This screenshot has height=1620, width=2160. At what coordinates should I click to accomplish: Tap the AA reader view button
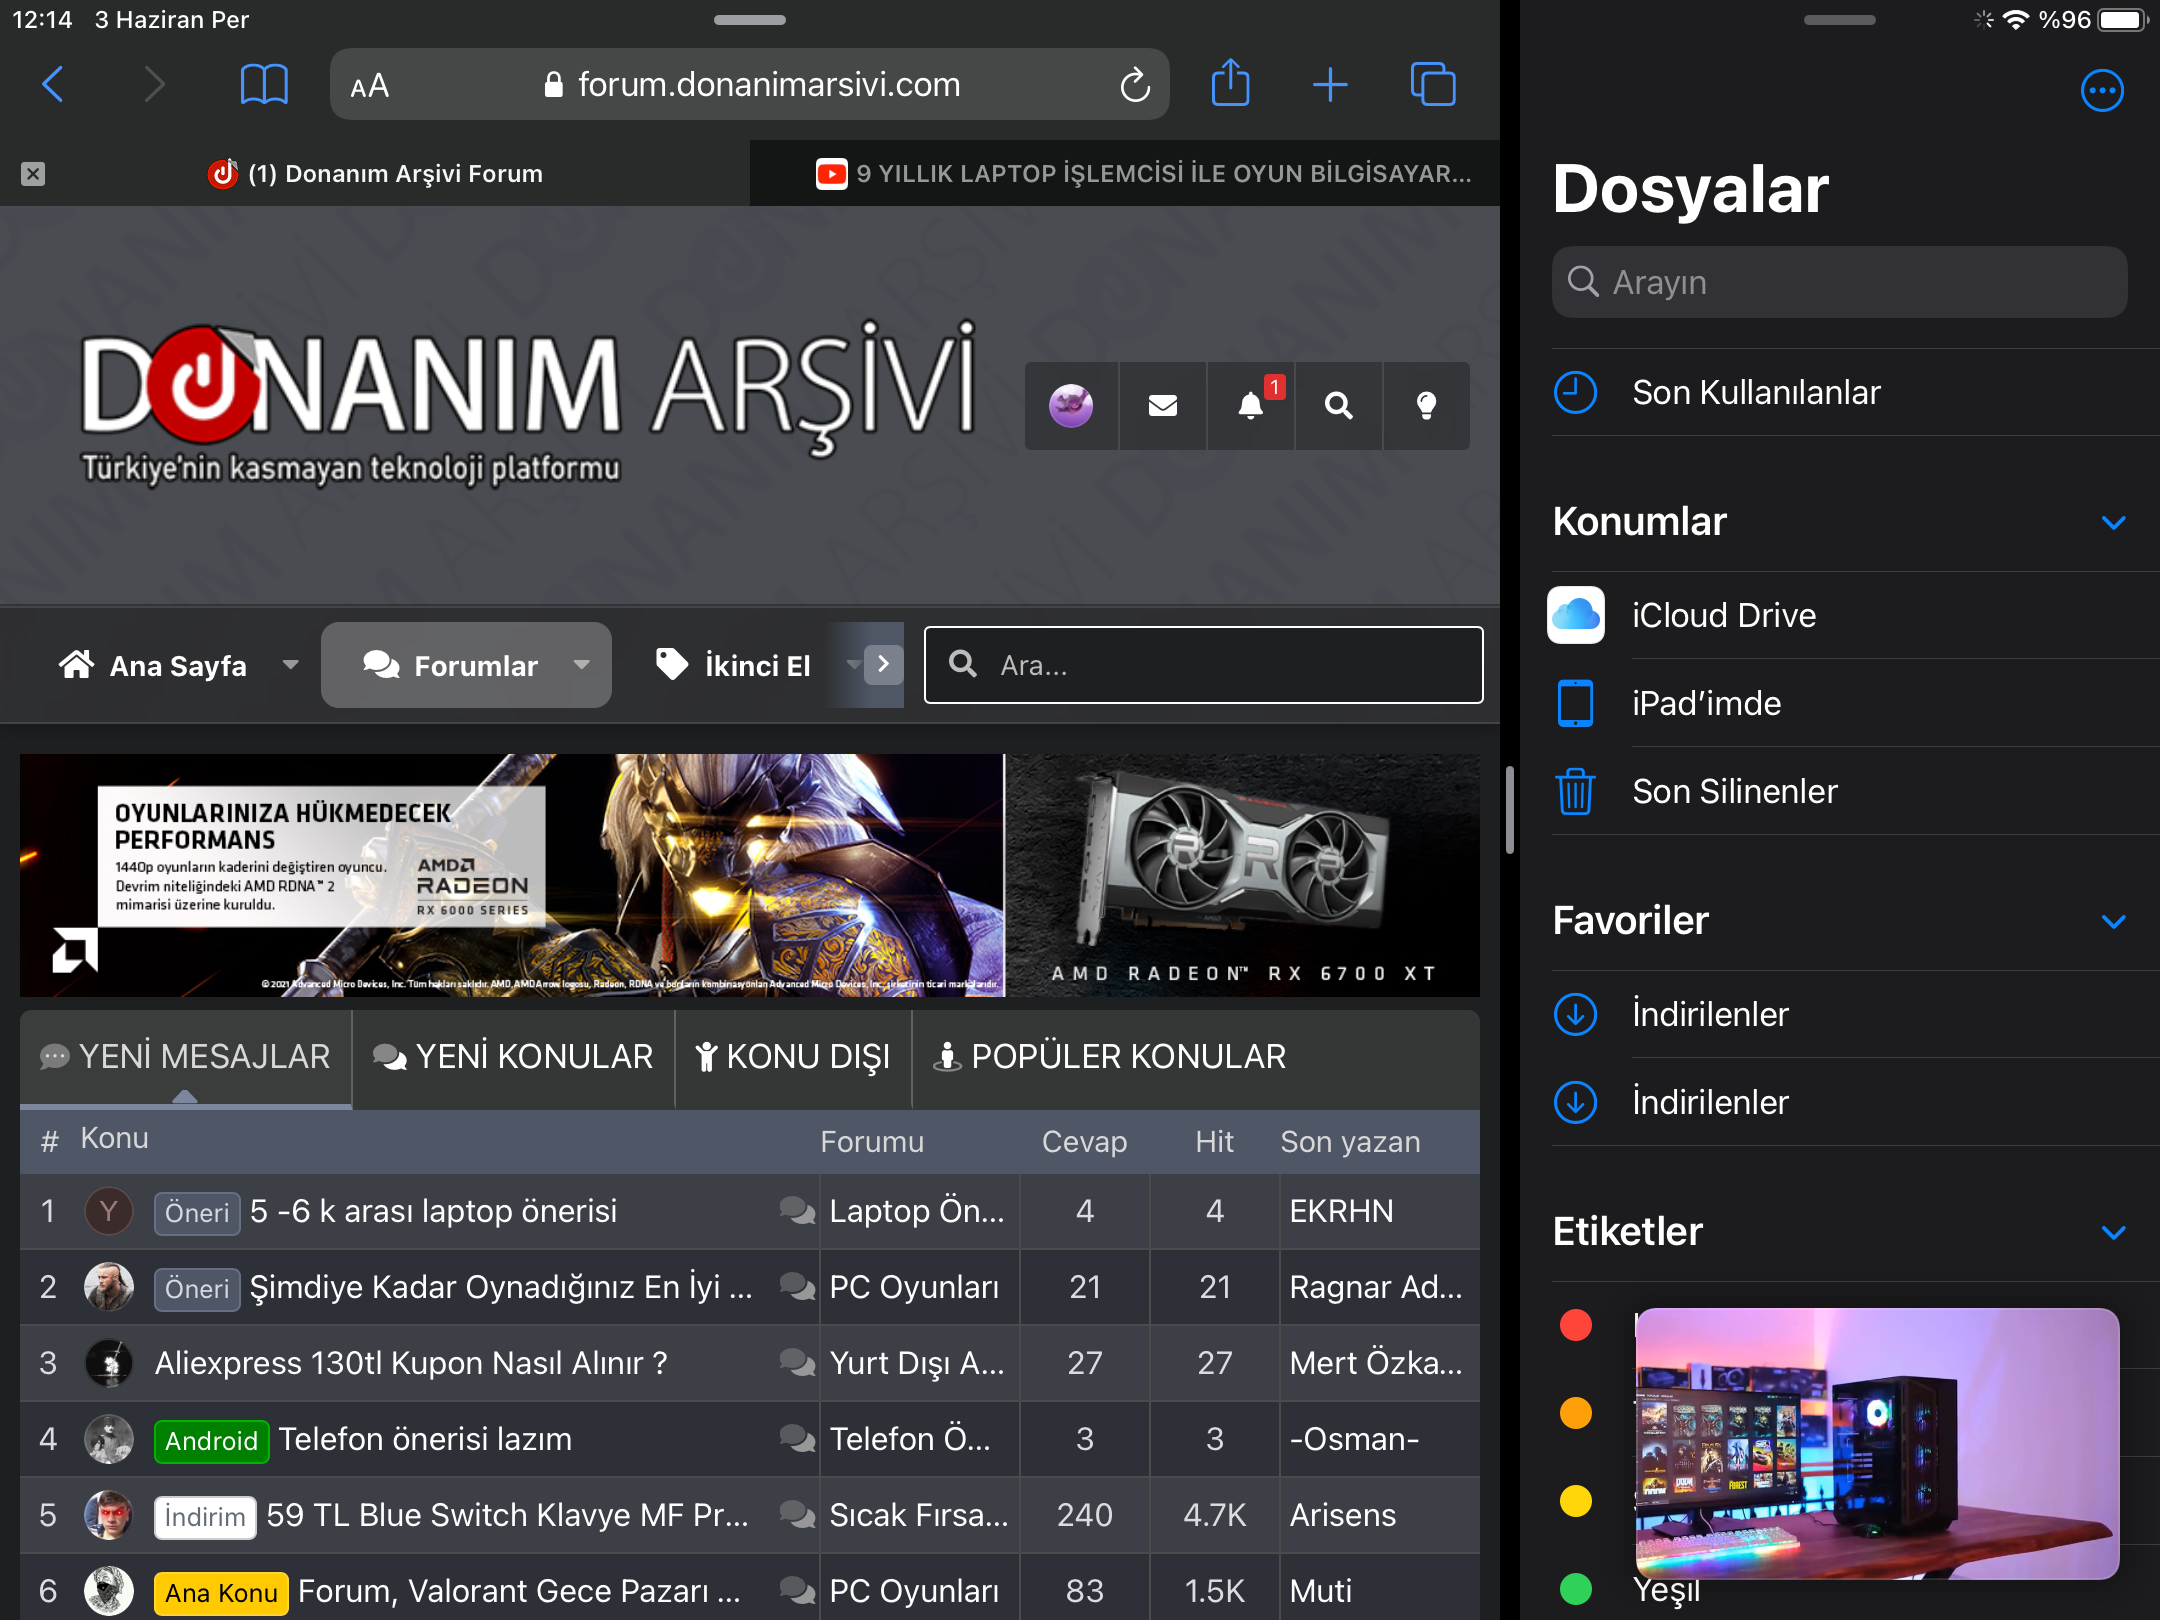click(x=369, y=86)
